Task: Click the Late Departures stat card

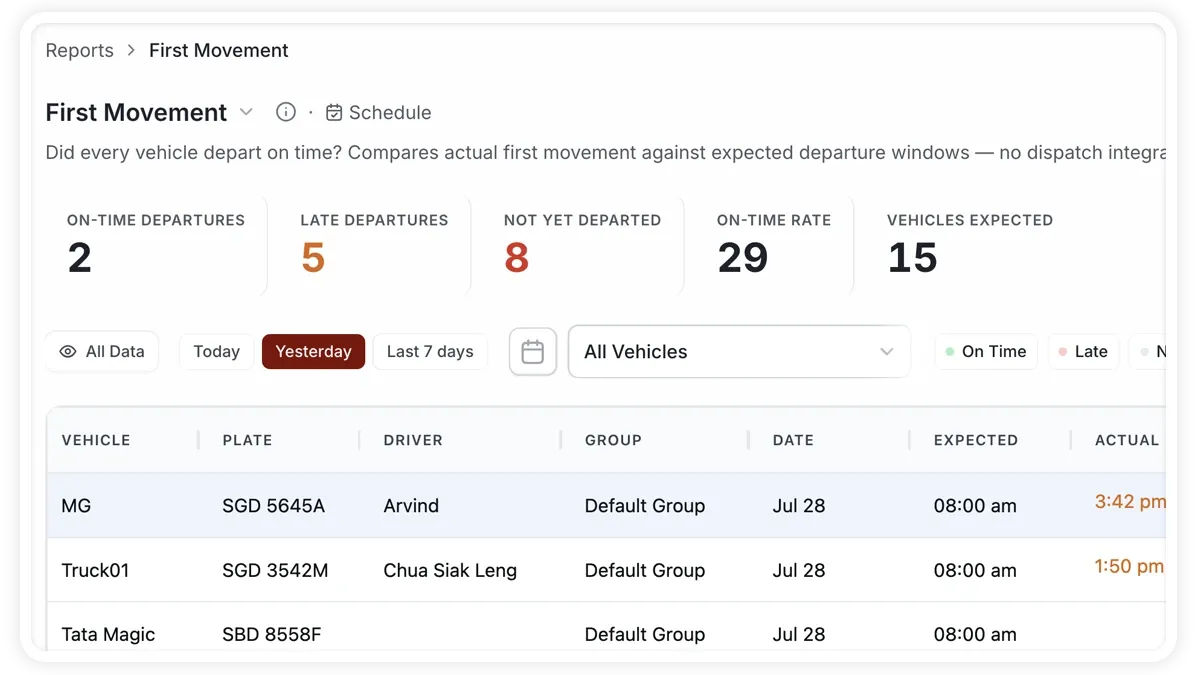Action: click(x=374, y=246)
